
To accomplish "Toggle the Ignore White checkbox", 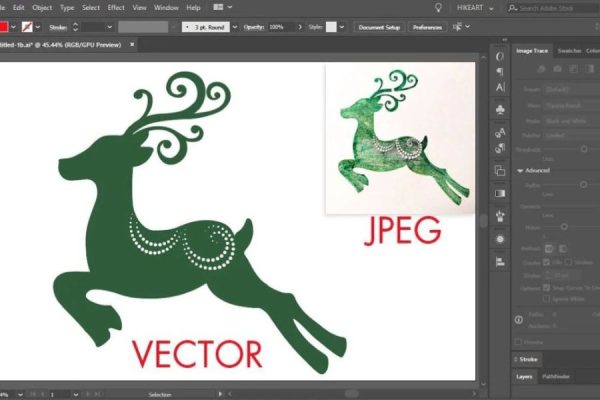I will coord(545,298).
